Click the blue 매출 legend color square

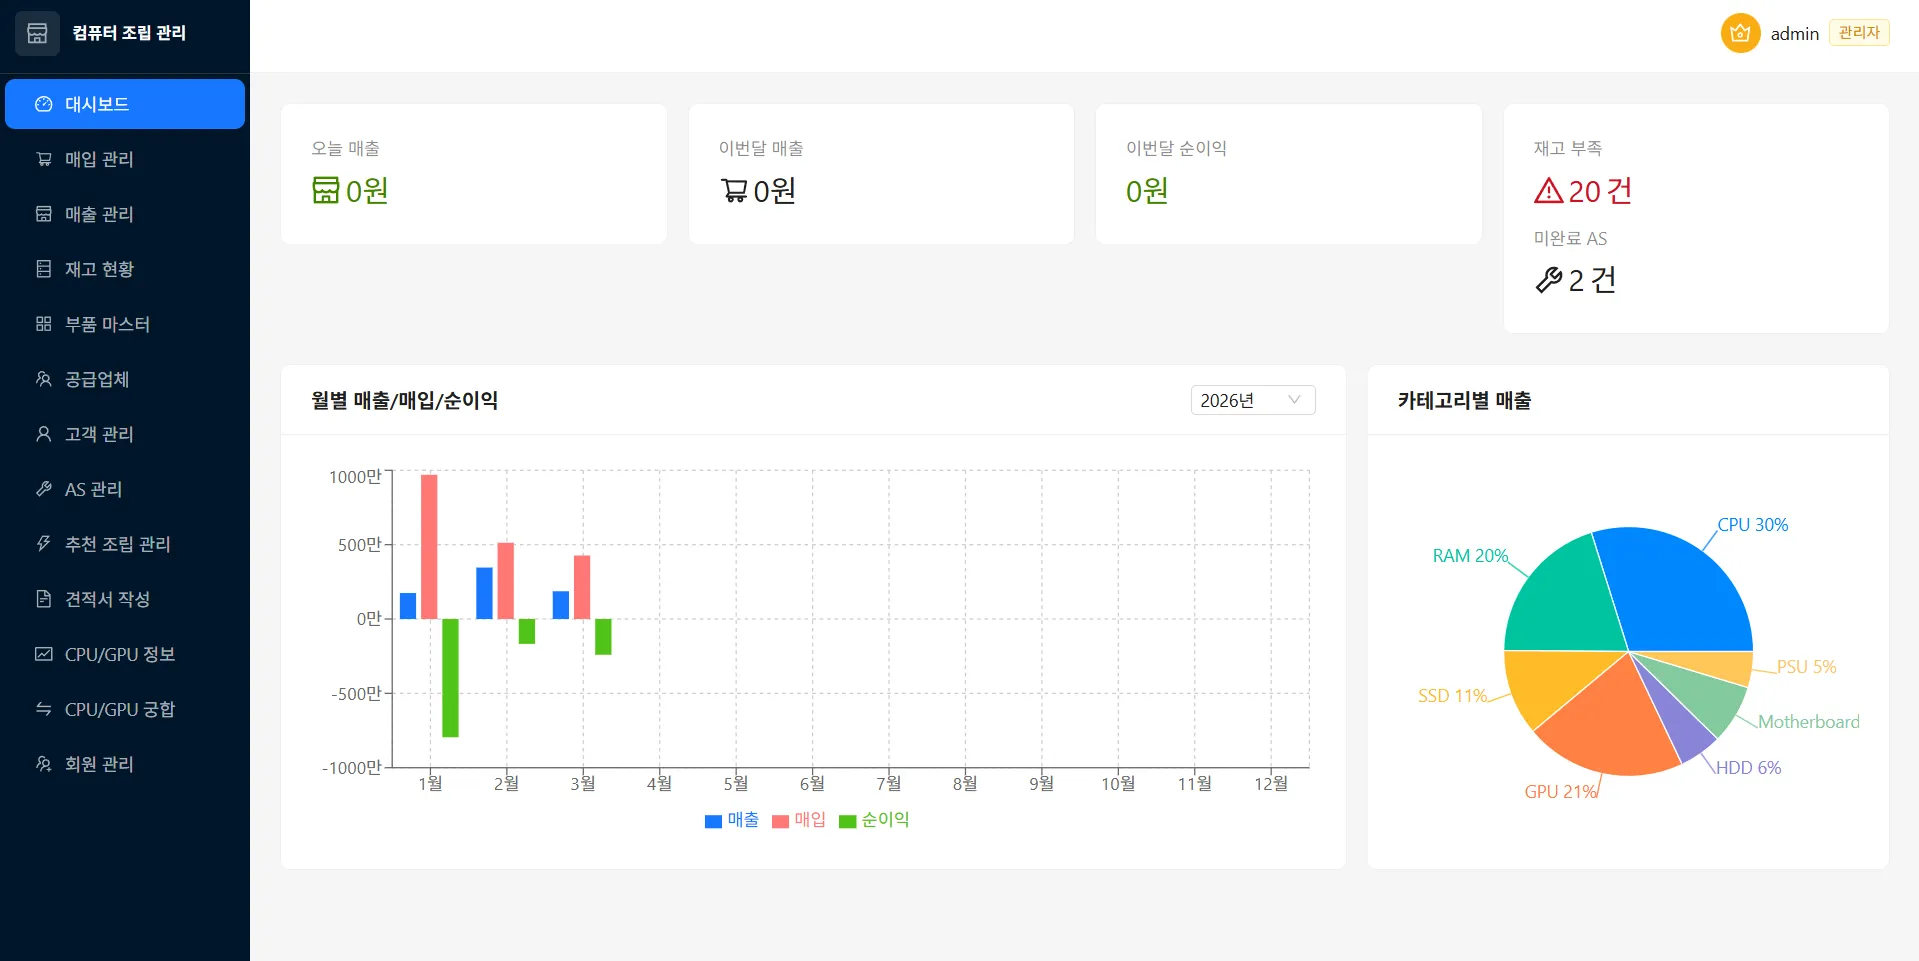[711, 820]
